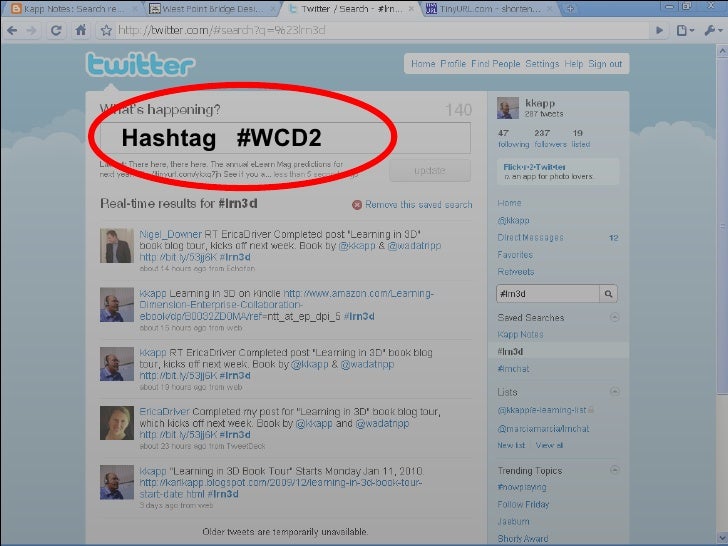
Task: Click the red remove saved search icon
Action: point(357,205)
